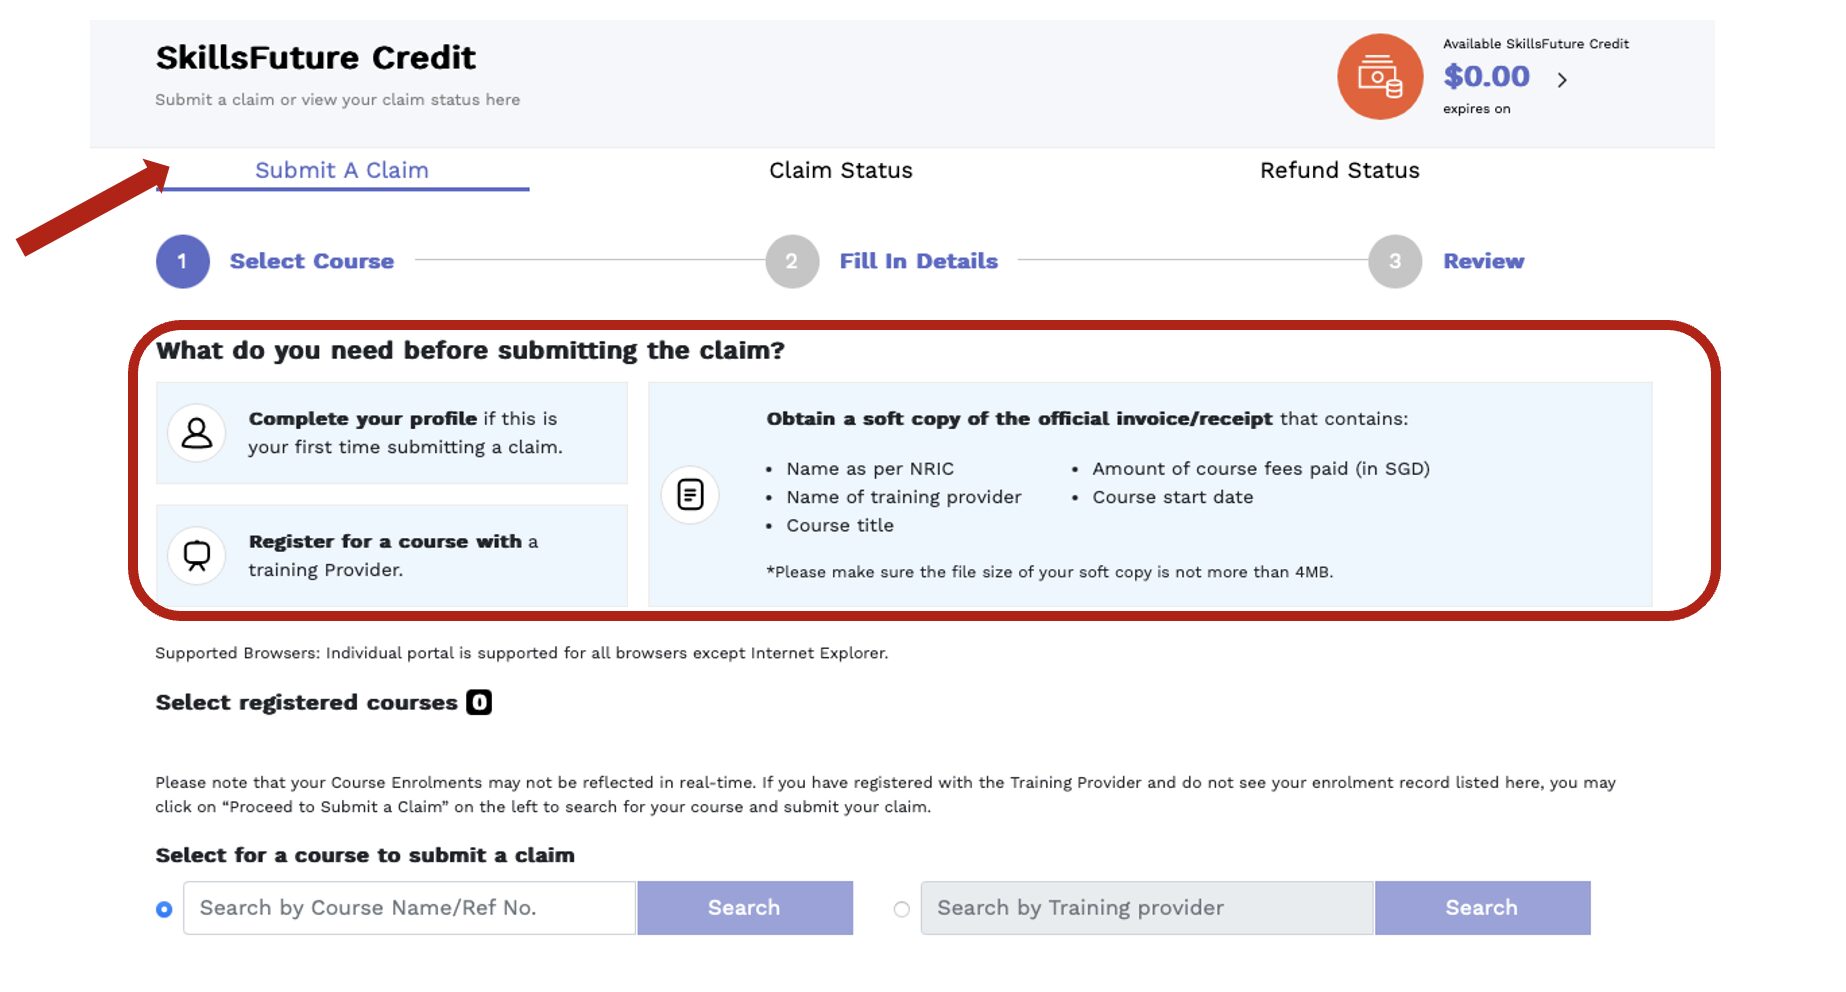Click the speech bubble course registration icon
The image size is (1846, 992).
pyautogui.click(x=196, y=555)
